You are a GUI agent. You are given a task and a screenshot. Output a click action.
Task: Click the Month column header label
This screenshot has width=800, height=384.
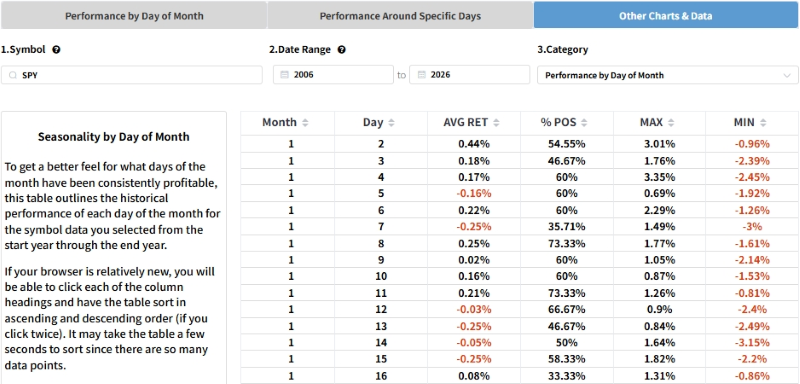coord(279,122)
